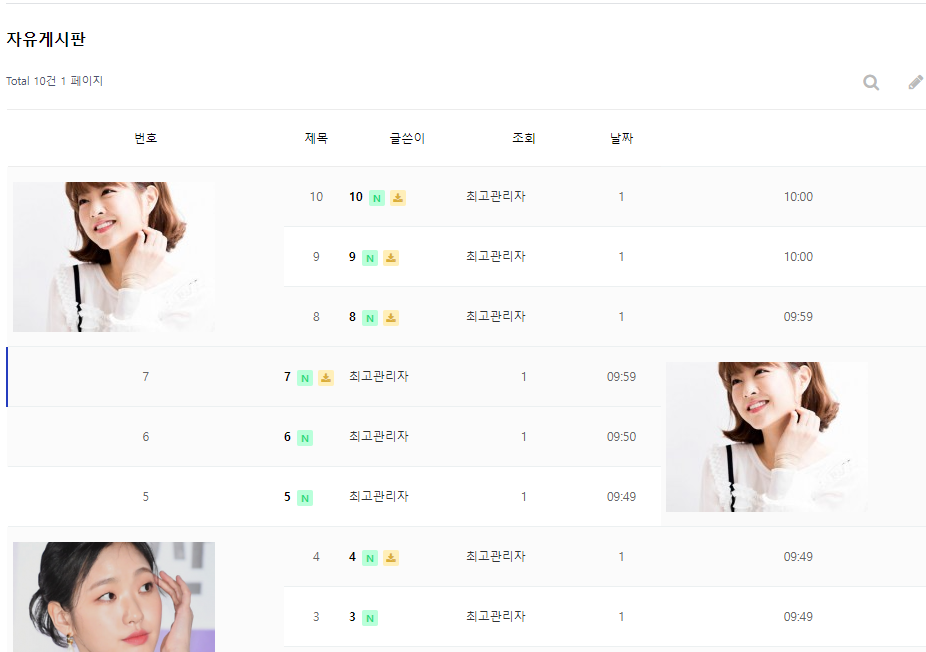This screenshot has width=926, height=652.
Task: Click author 최고관리자 on post 8 row
Action: click(495, 317)
